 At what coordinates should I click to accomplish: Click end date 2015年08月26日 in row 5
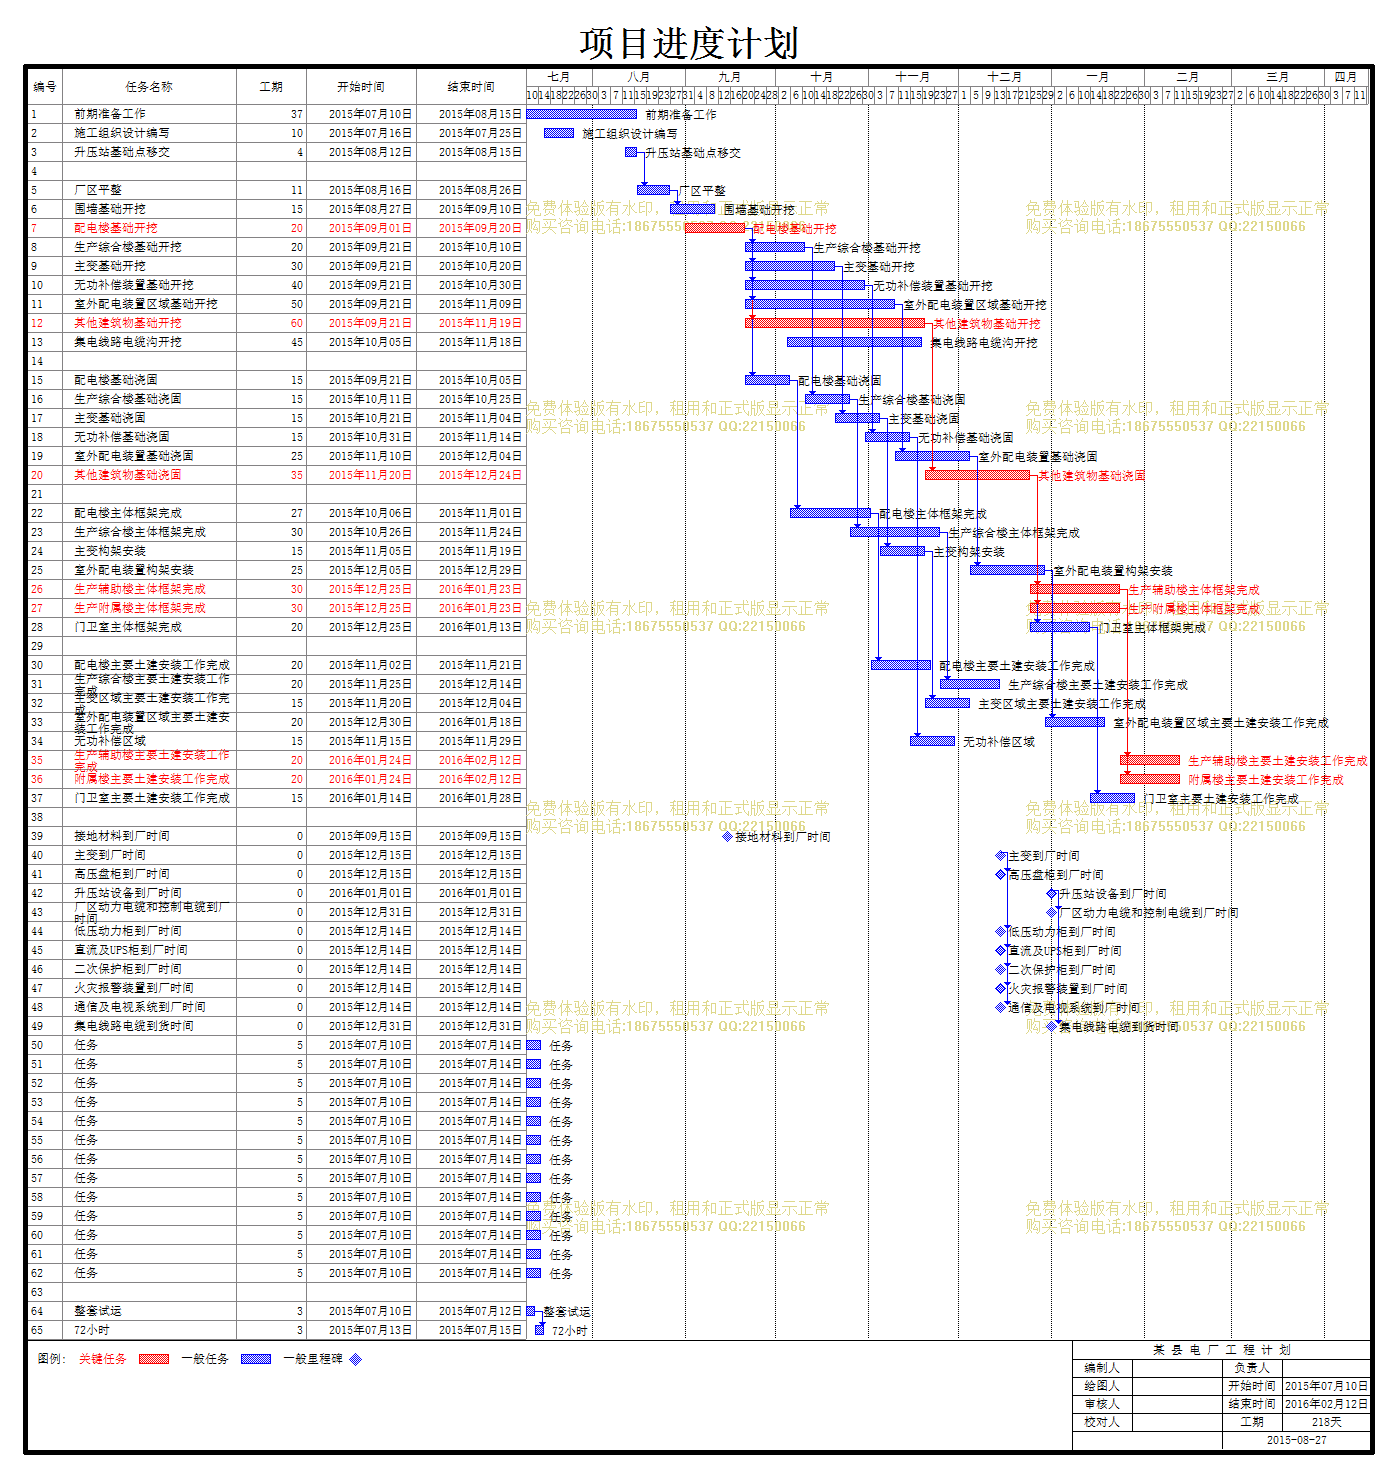click(x=481, y=190)
